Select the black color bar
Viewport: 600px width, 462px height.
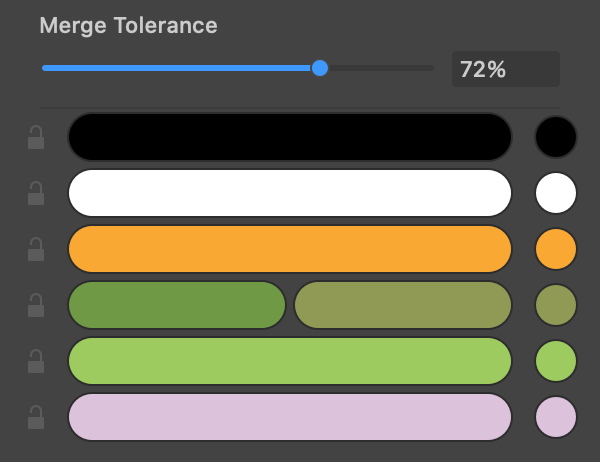coord(290,137)
